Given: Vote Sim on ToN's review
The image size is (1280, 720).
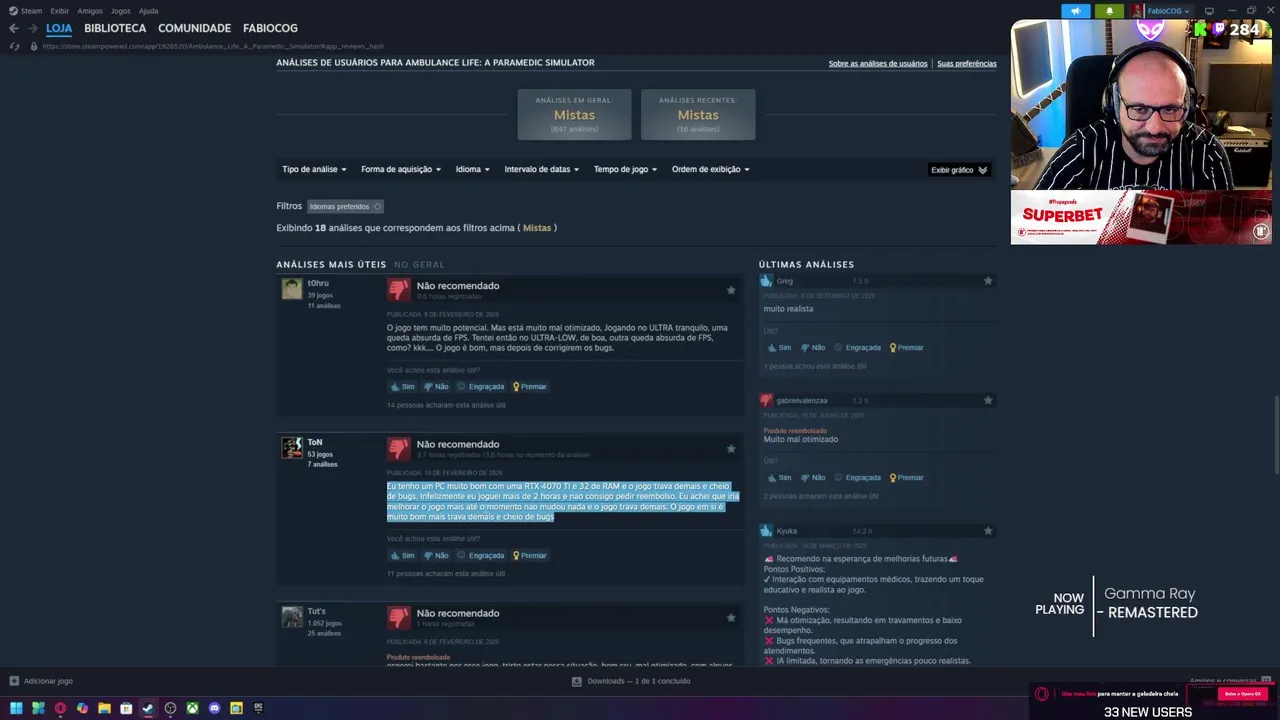Looking at the screenshot, I should click(402, 555).
